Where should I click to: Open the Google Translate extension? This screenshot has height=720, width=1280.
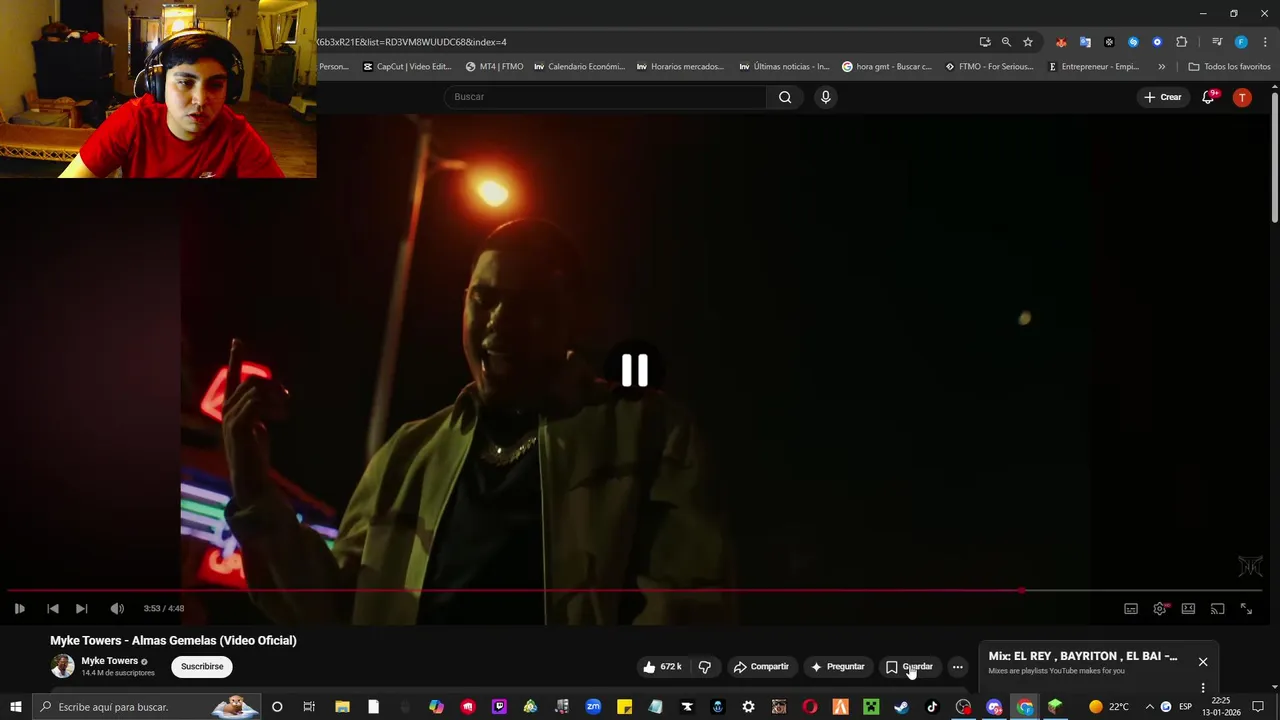pyautogui.click(x=1085, y=42)
